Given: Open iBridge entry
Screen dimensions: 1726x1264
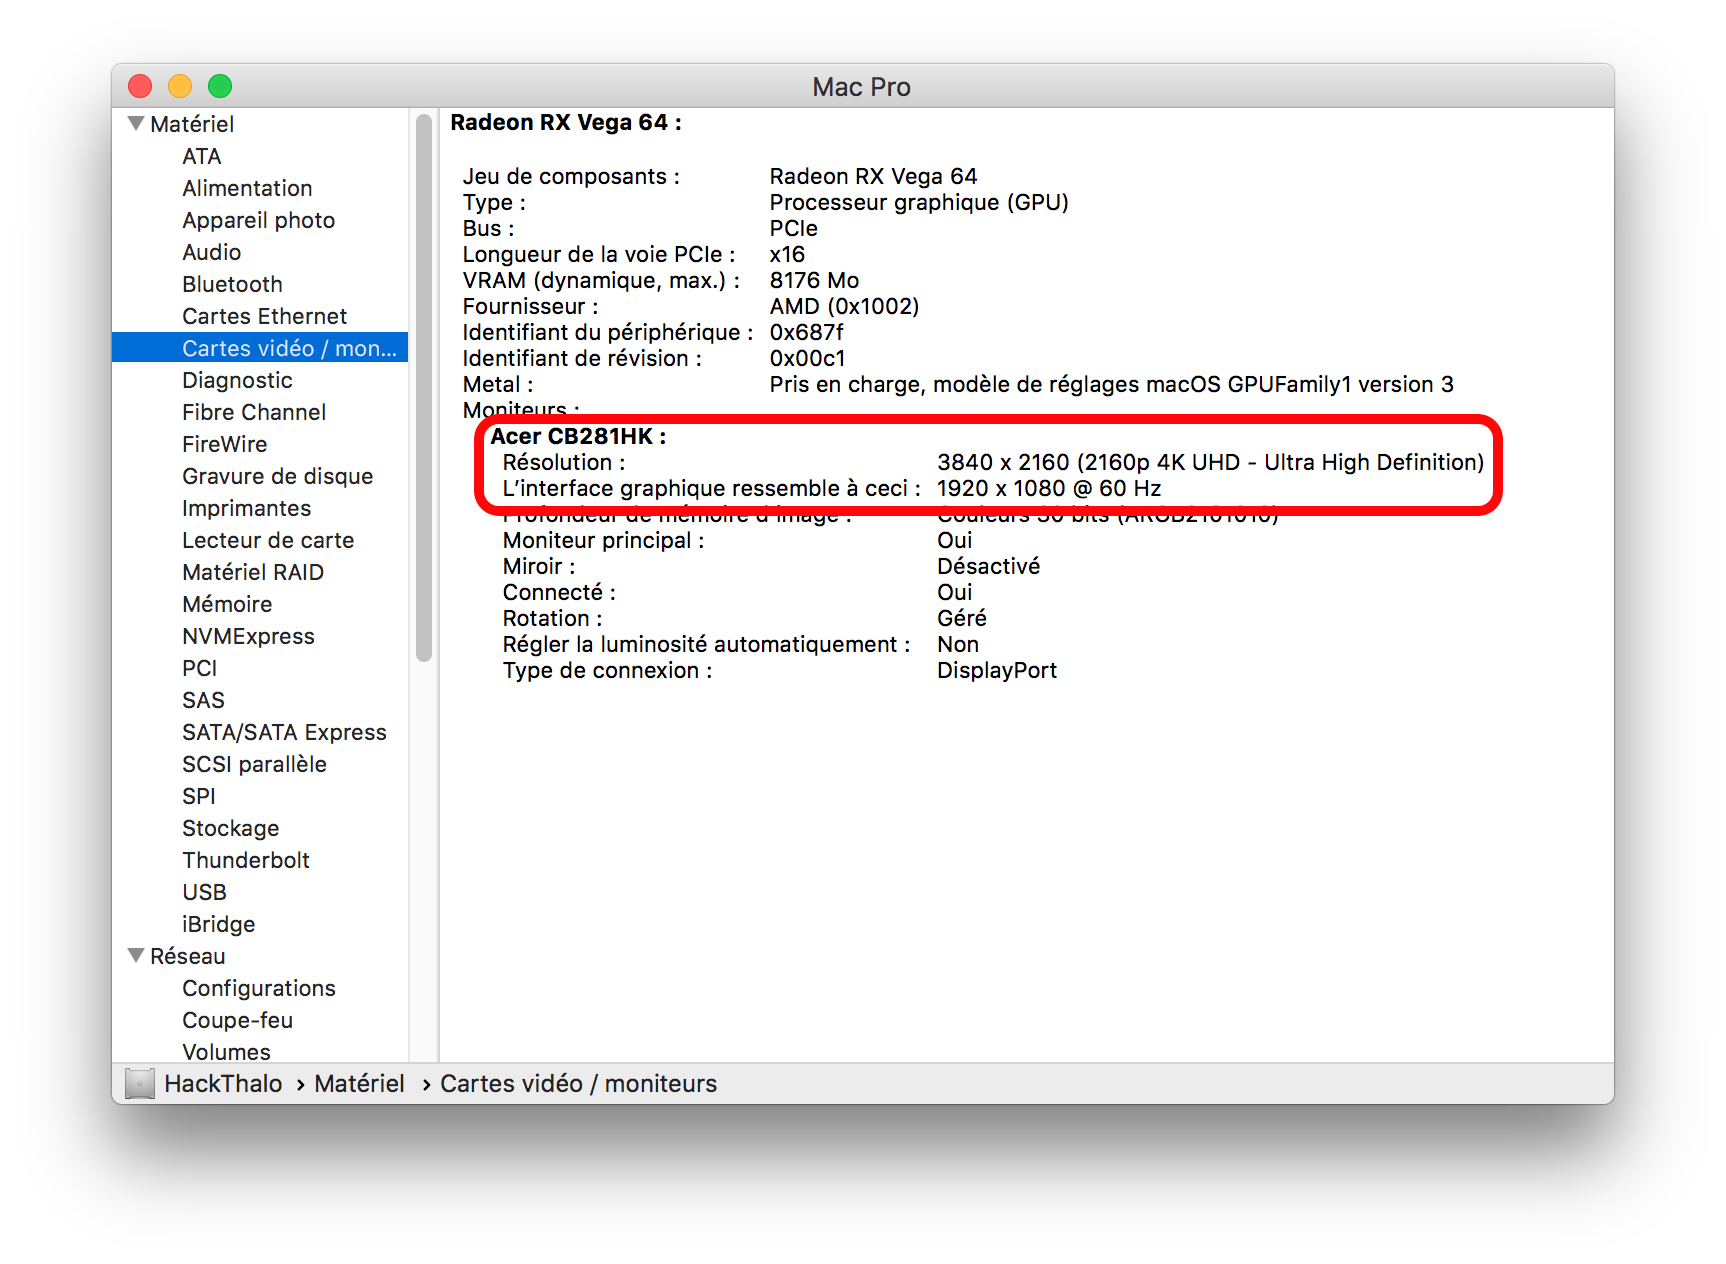Looking at the screenshot, I should pyautogui.click(x=218, y=924).
